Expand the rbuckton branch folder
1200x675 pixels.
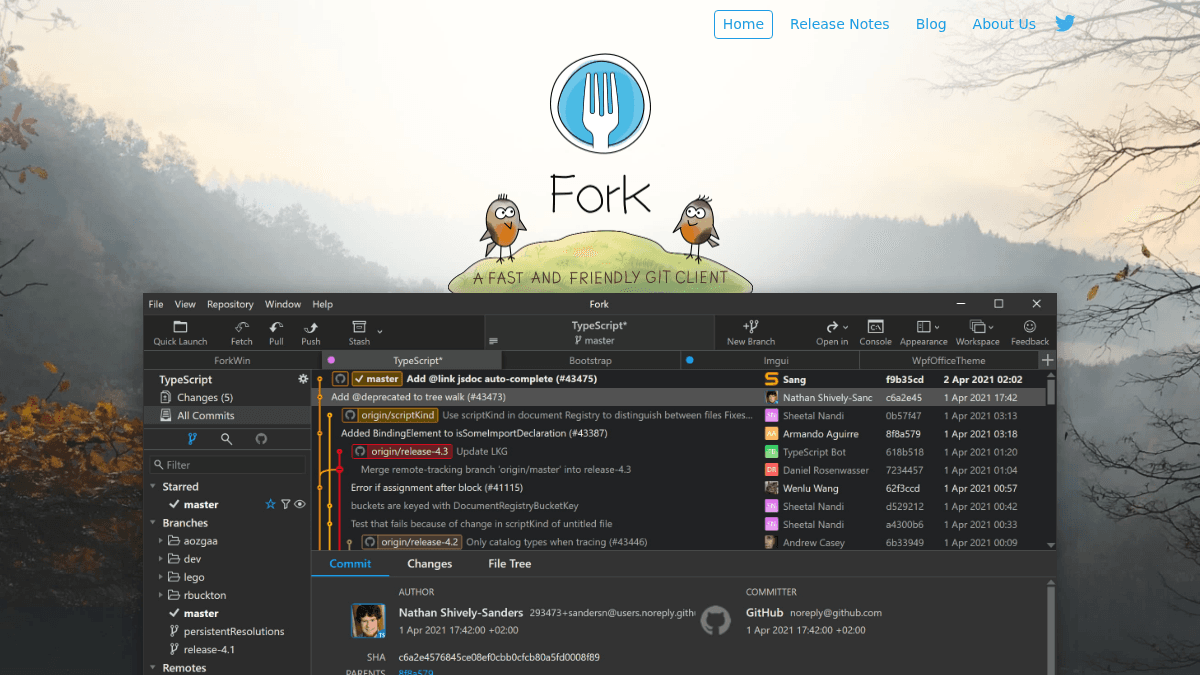160,595
